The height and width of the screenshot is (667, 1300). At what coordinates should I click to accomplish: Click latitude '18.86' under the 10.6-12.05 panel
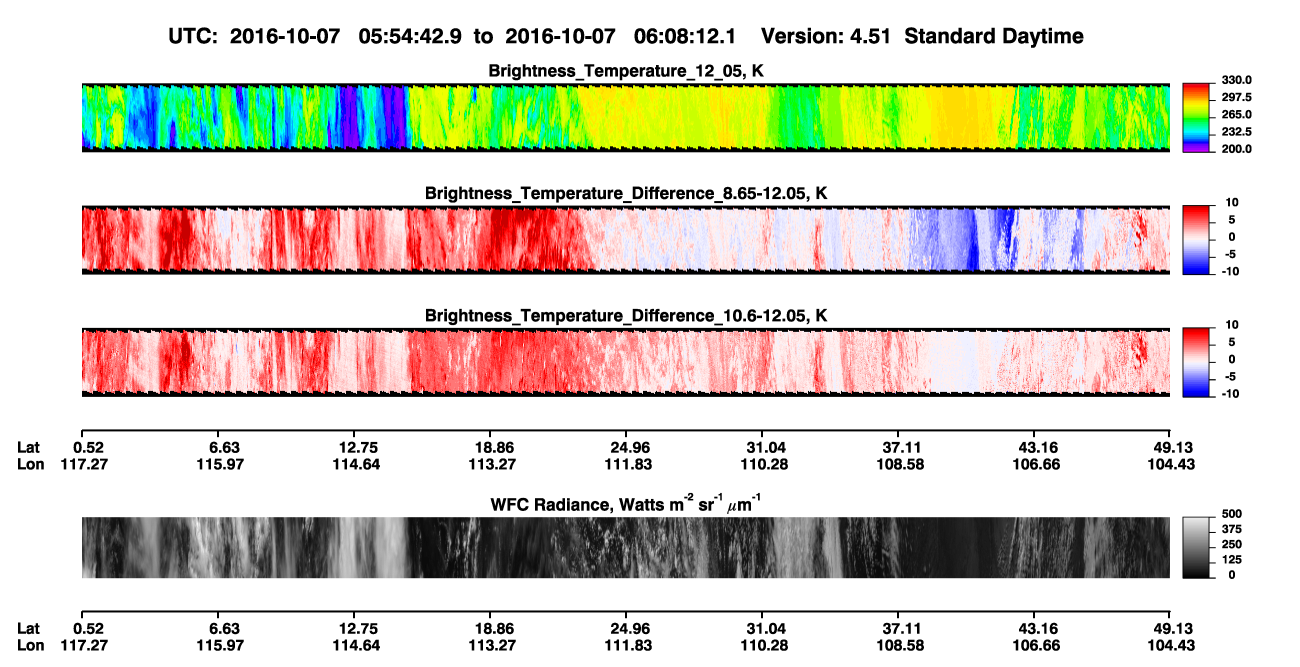(491, 447)
